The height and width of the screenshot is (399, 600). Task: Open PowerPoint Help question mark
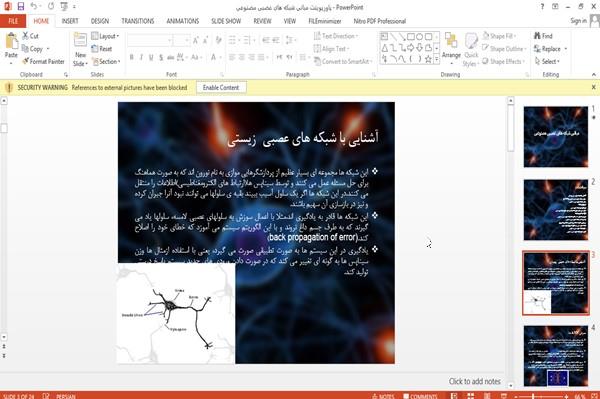pos(542,7)
